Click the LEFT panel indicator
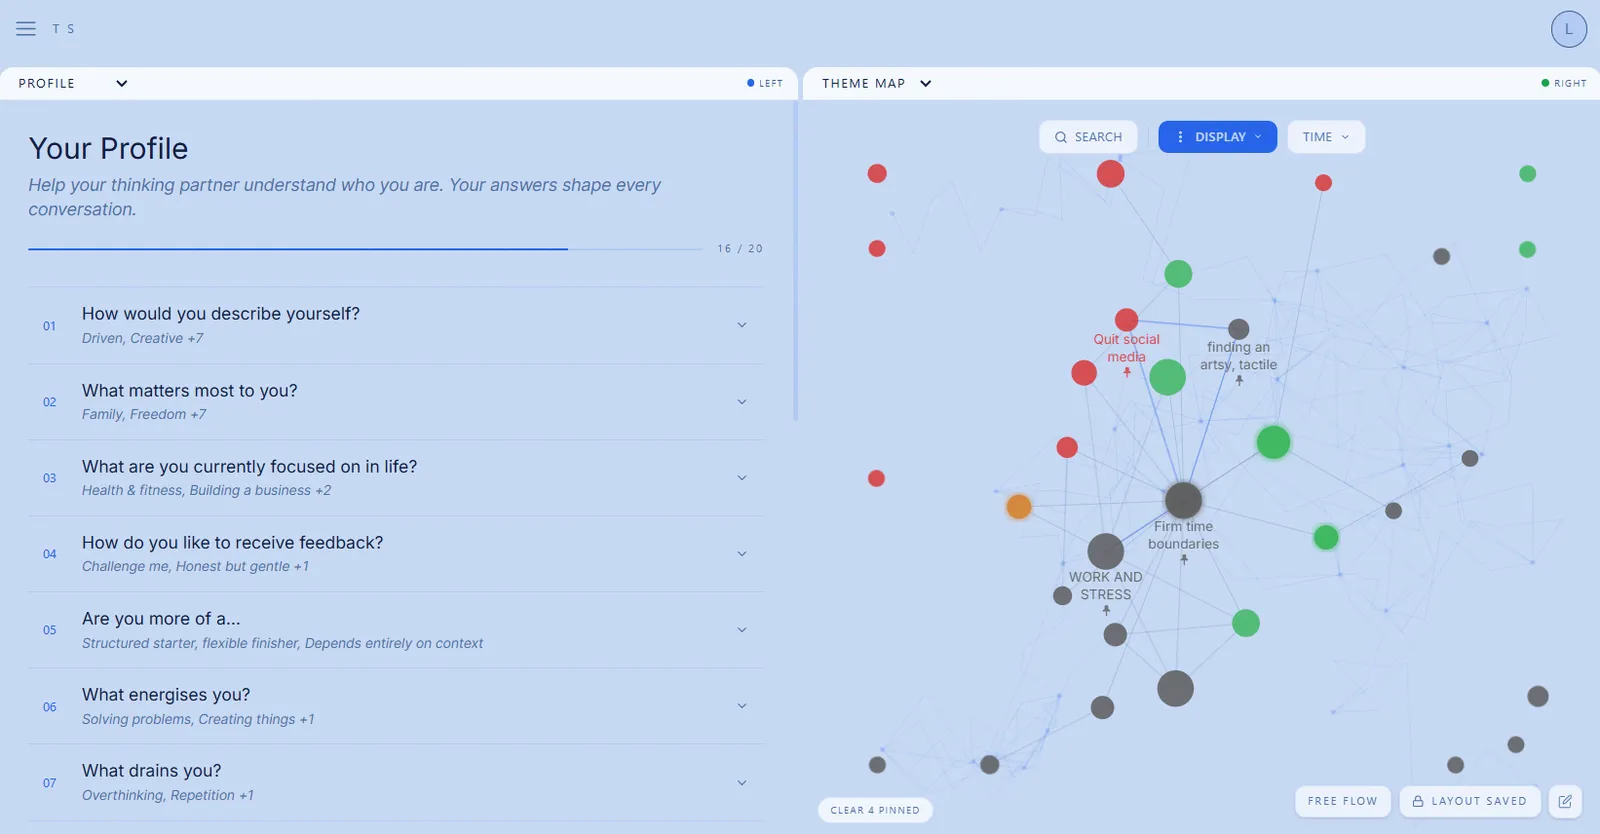 [765, 83]
